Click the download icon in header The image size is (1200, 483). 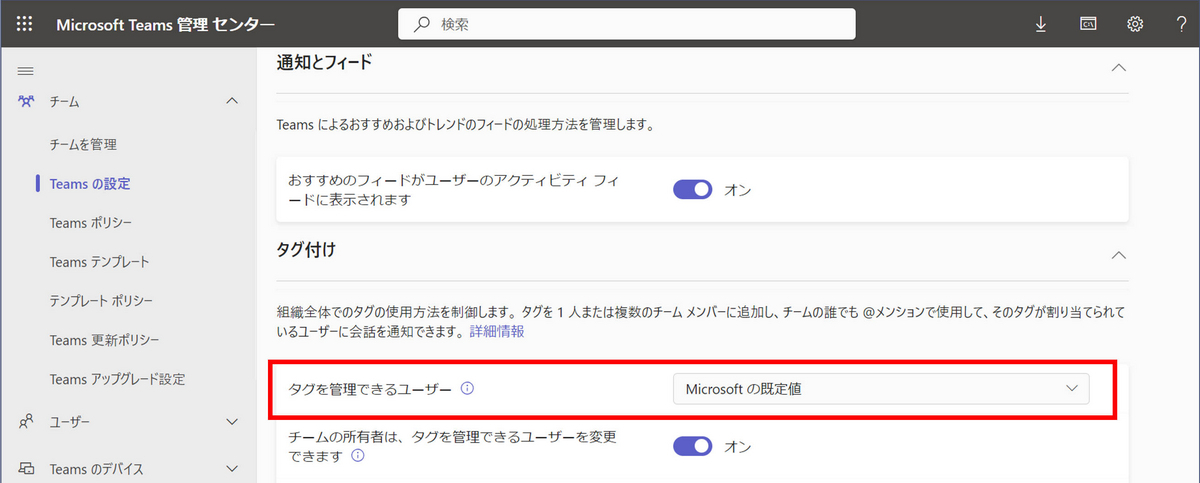(1041, 24)
